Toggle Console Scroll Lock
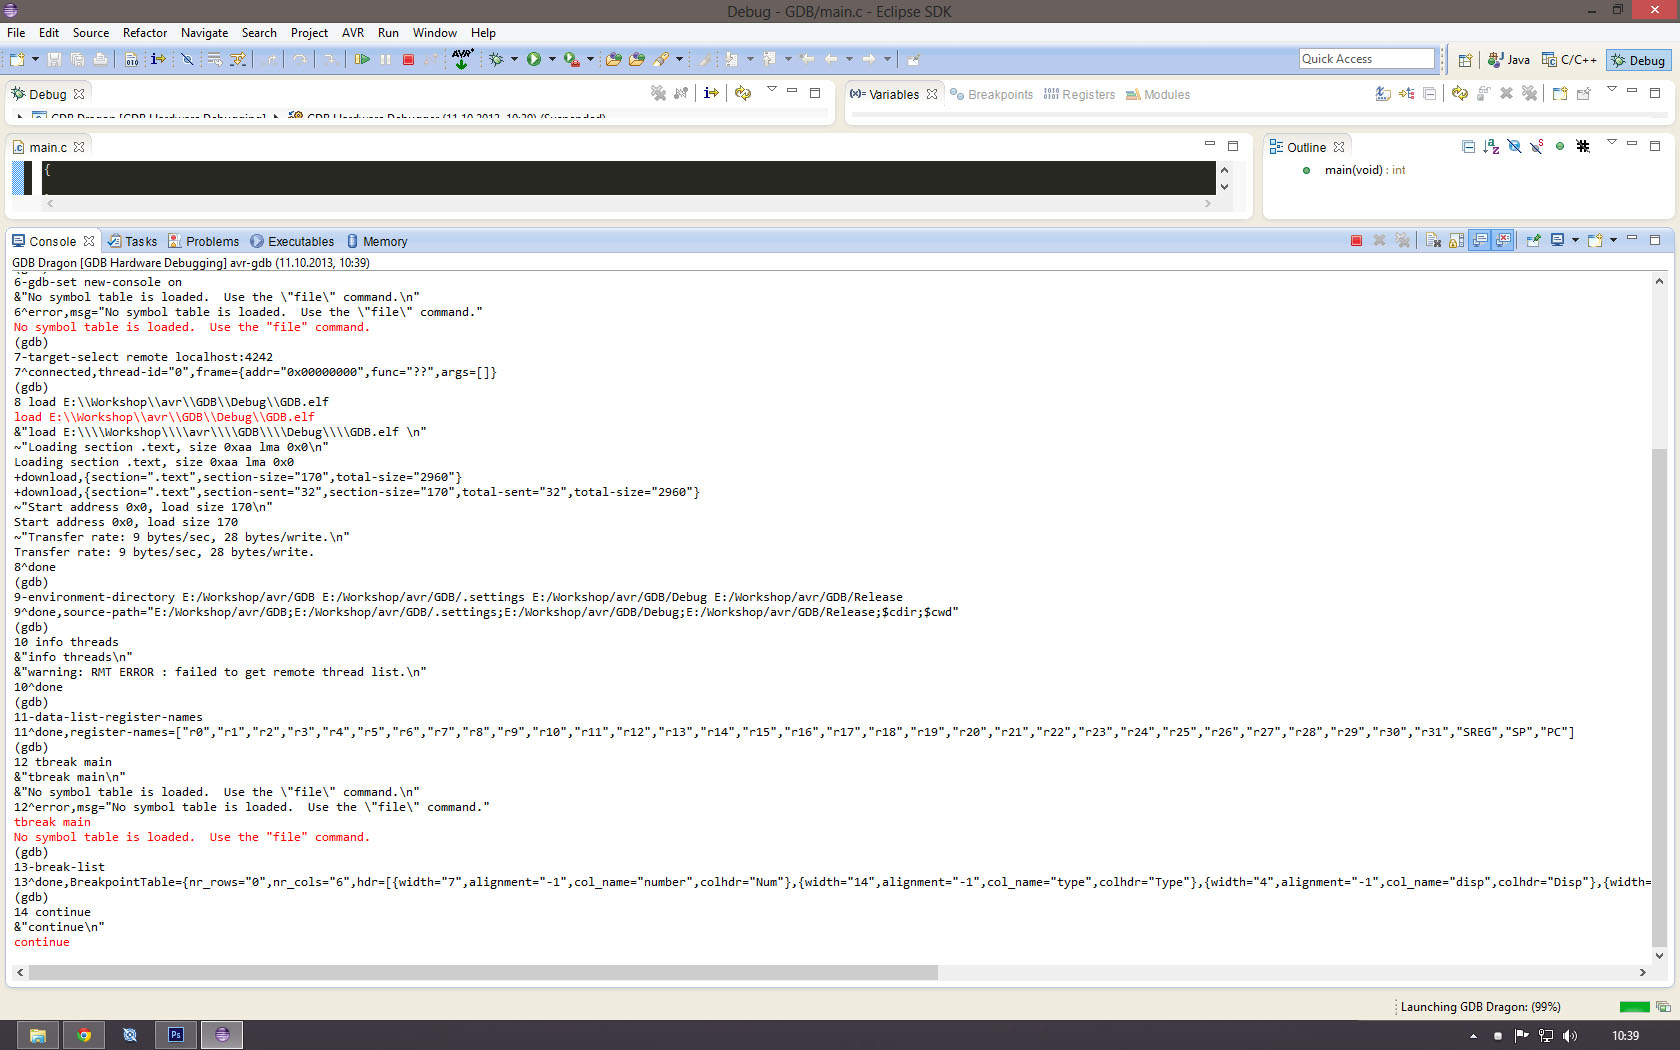The height and width of the screenshot is (1050, 1680). [x=1456, y=241]
